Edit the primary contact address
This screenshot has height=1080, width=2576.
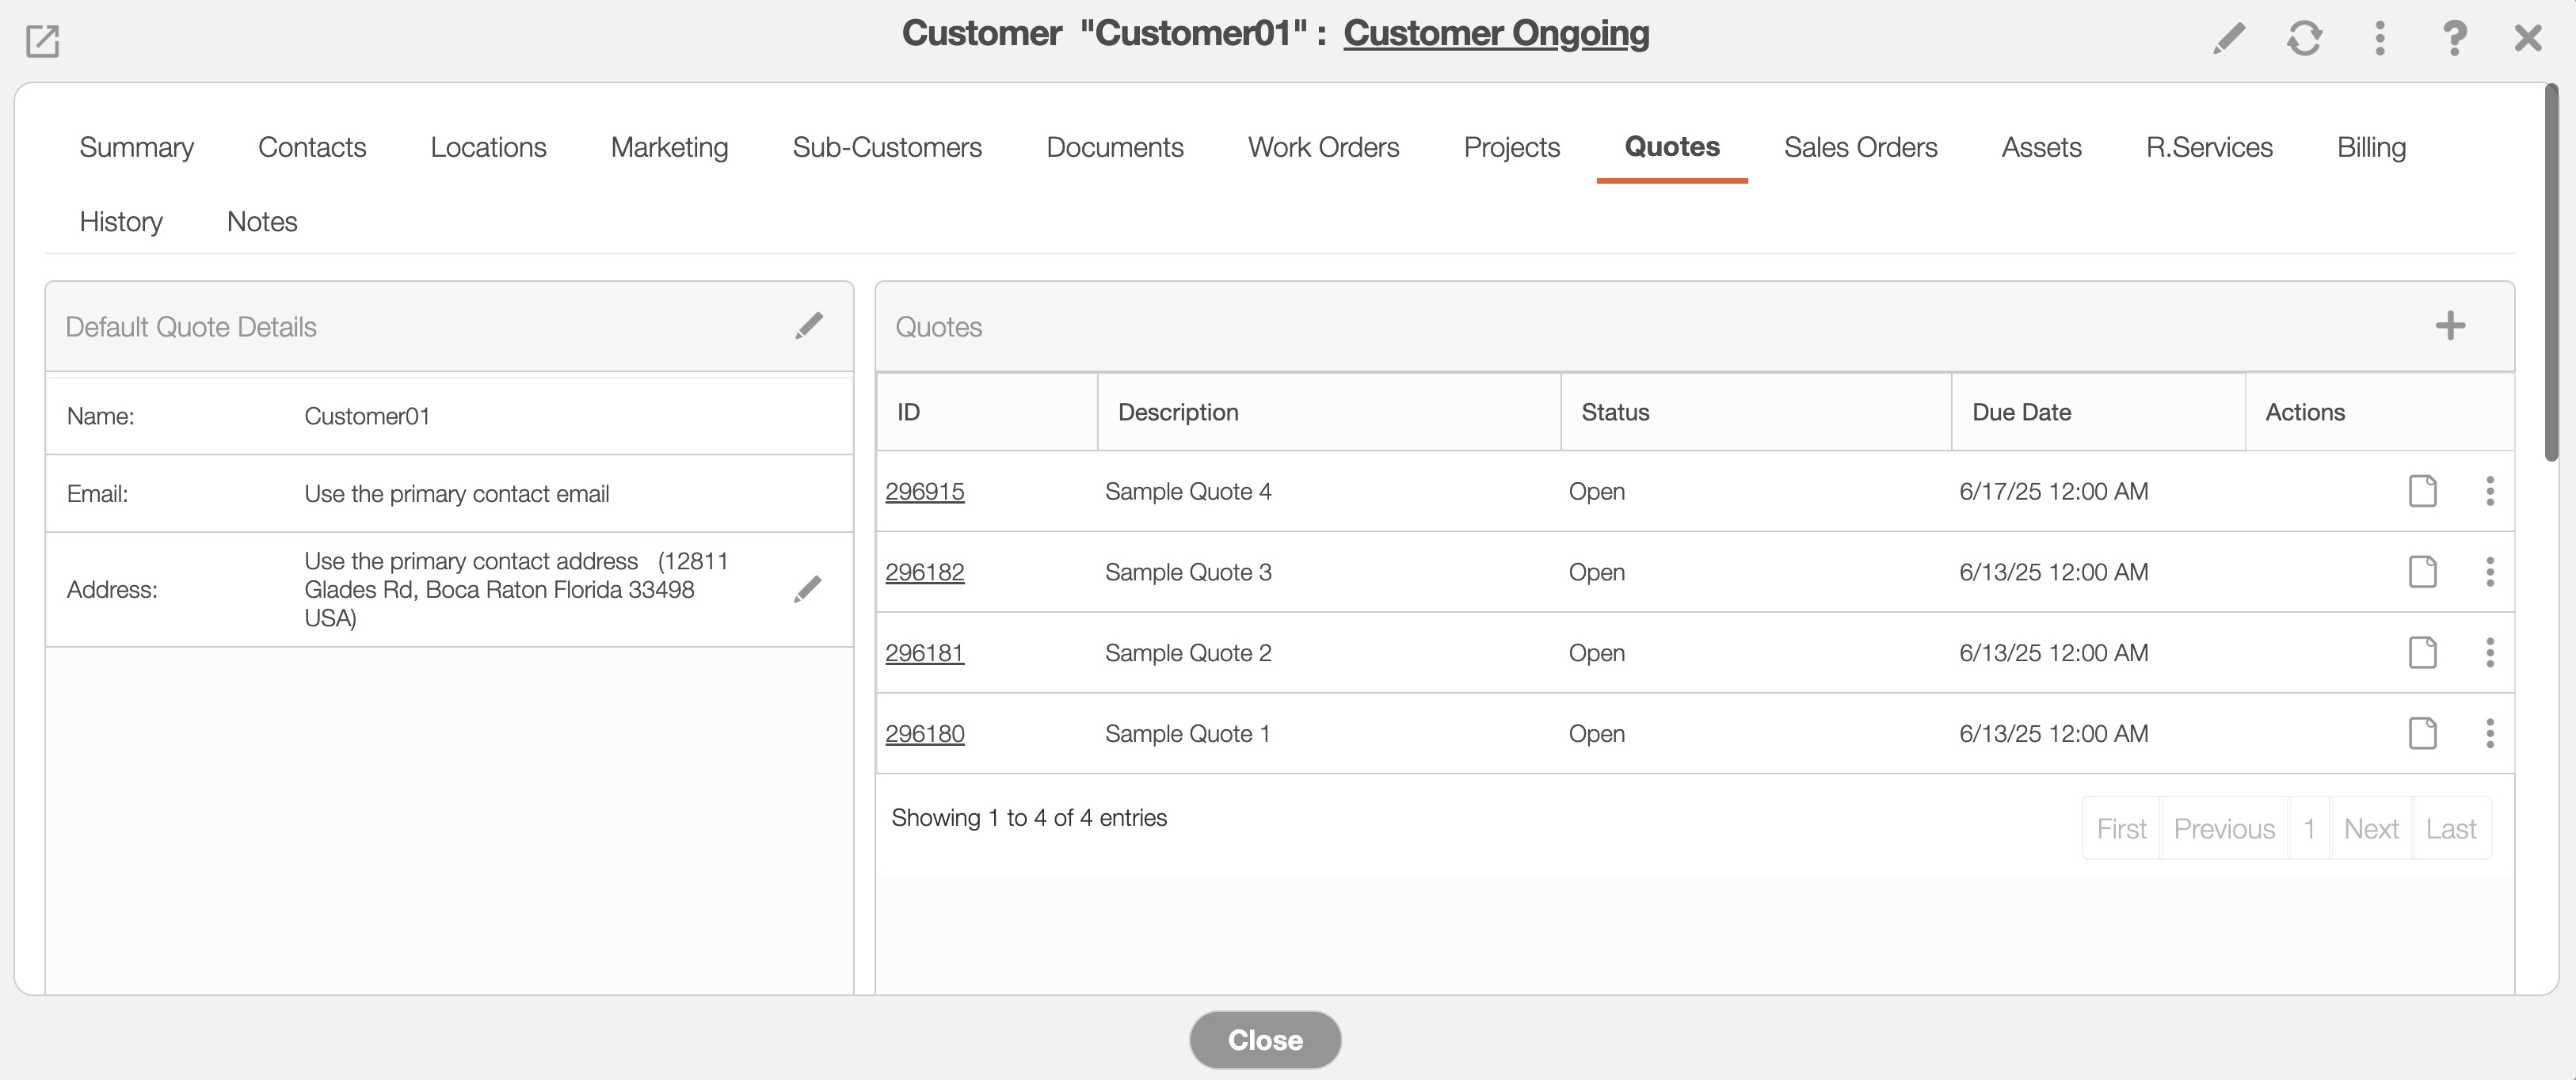(807, 589)
